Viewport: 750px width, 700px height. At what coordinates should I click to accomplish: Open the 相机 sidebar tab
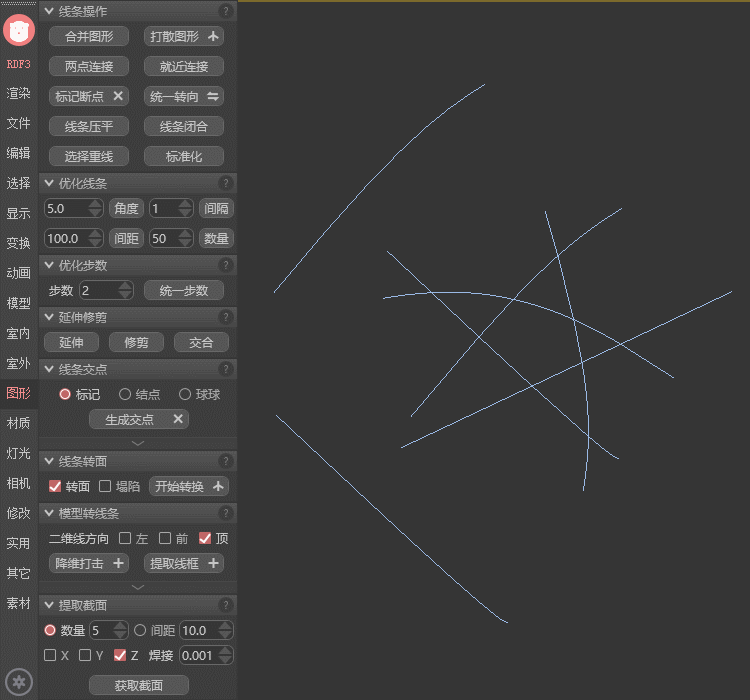pyautogui.click(x=19, y=483)
